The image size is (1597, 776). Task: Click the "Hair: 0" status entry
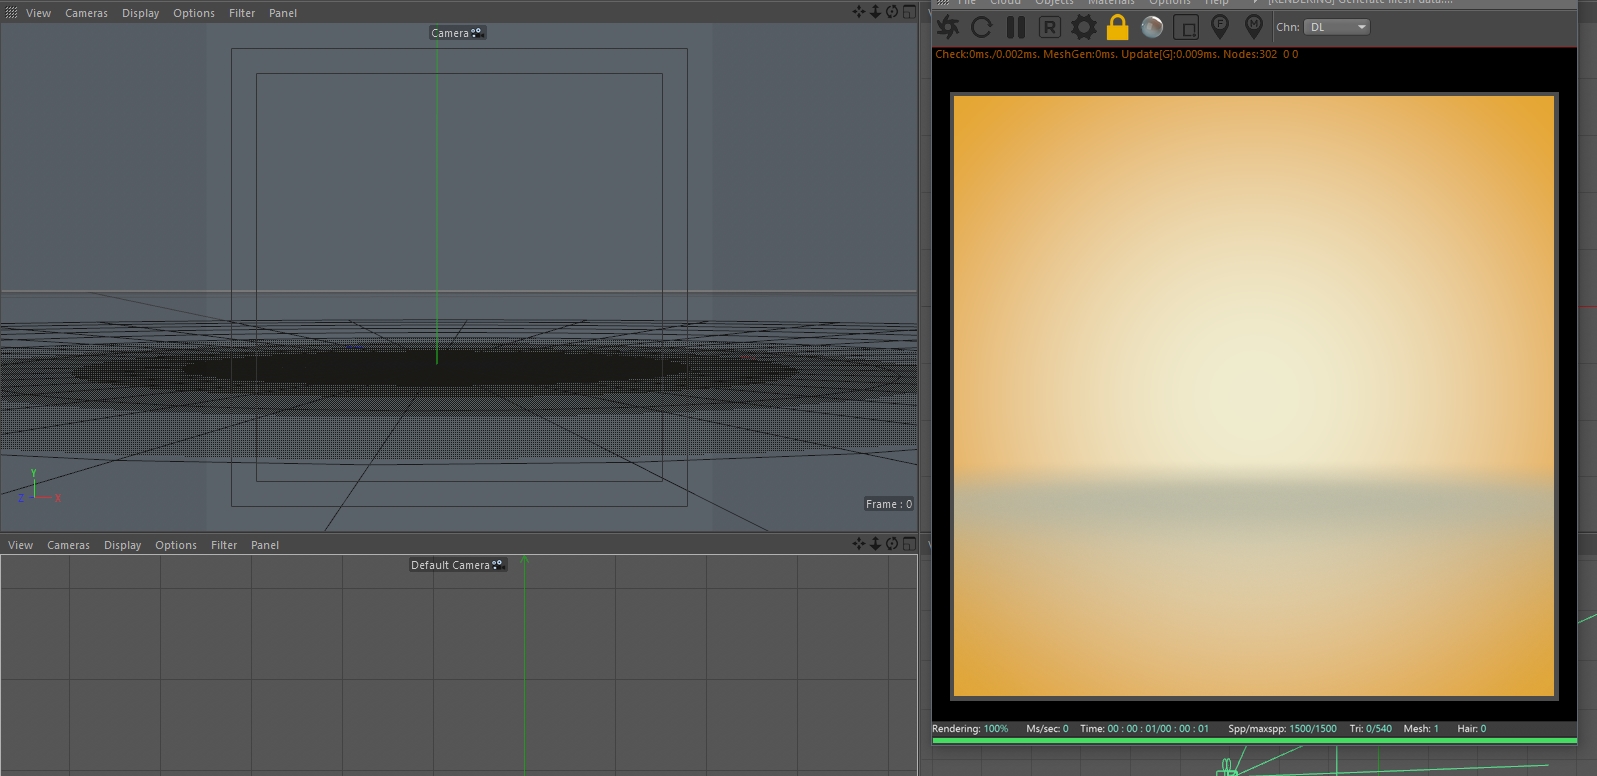tap(1471, 729)
